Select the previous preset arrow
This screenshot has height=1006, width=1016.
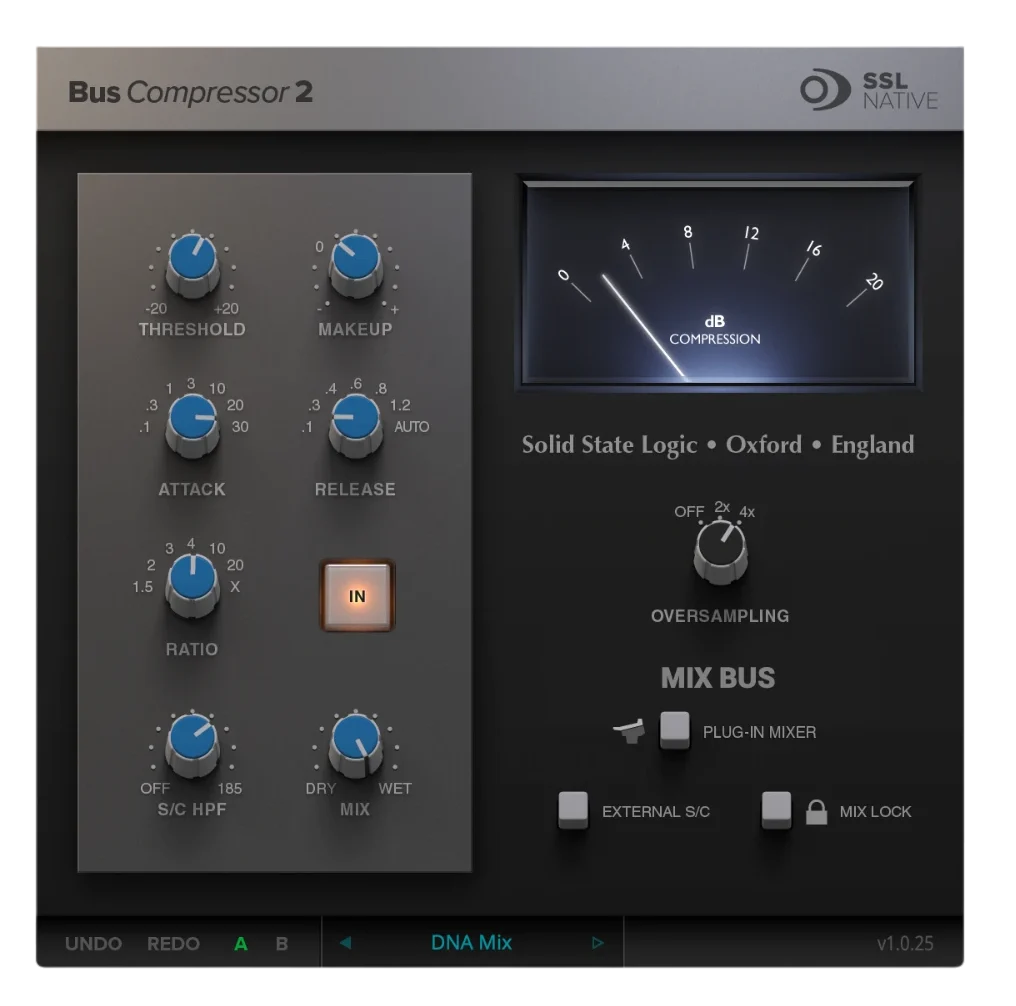pyautogui.click(x=345, y=943)
